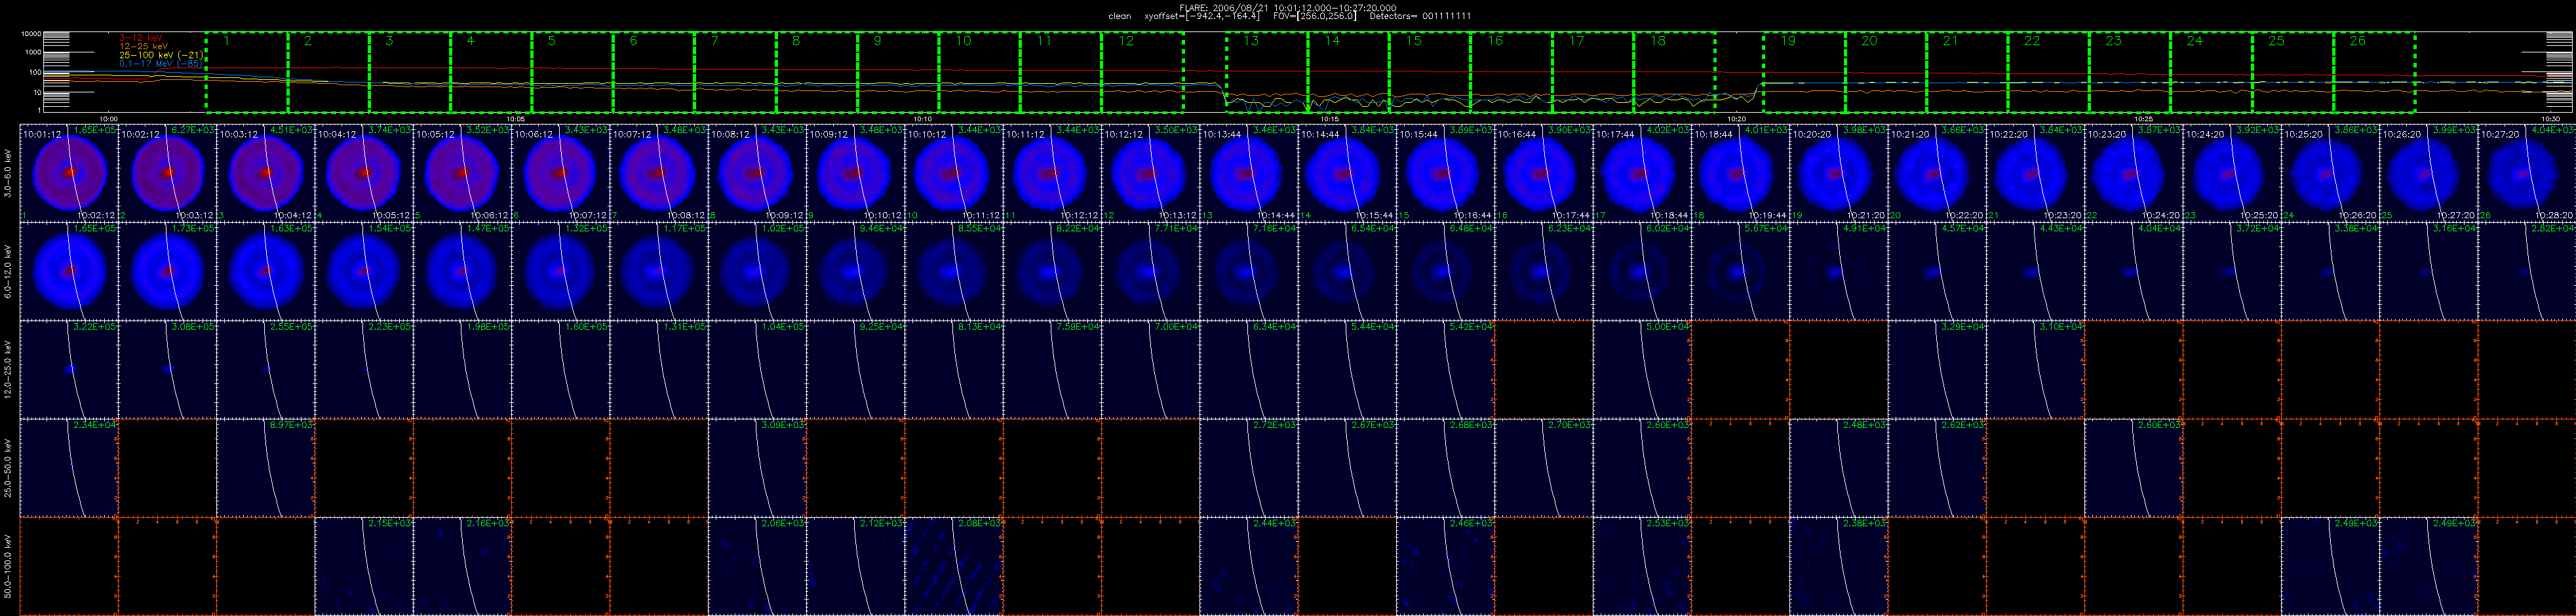
Task: Select time interval box 18 in light curve
Action: (1675, 71)
